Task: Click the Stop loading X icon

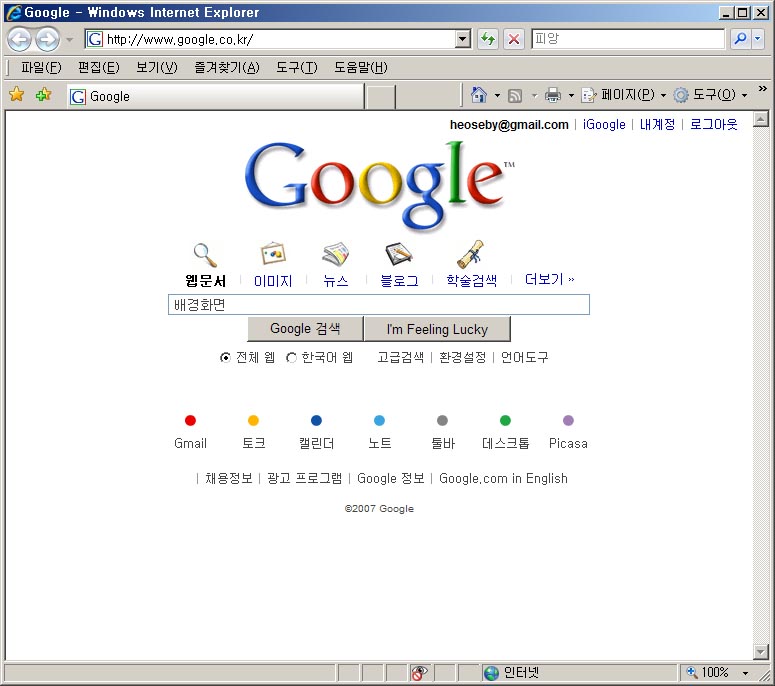Action: click(x=514, y=39)
